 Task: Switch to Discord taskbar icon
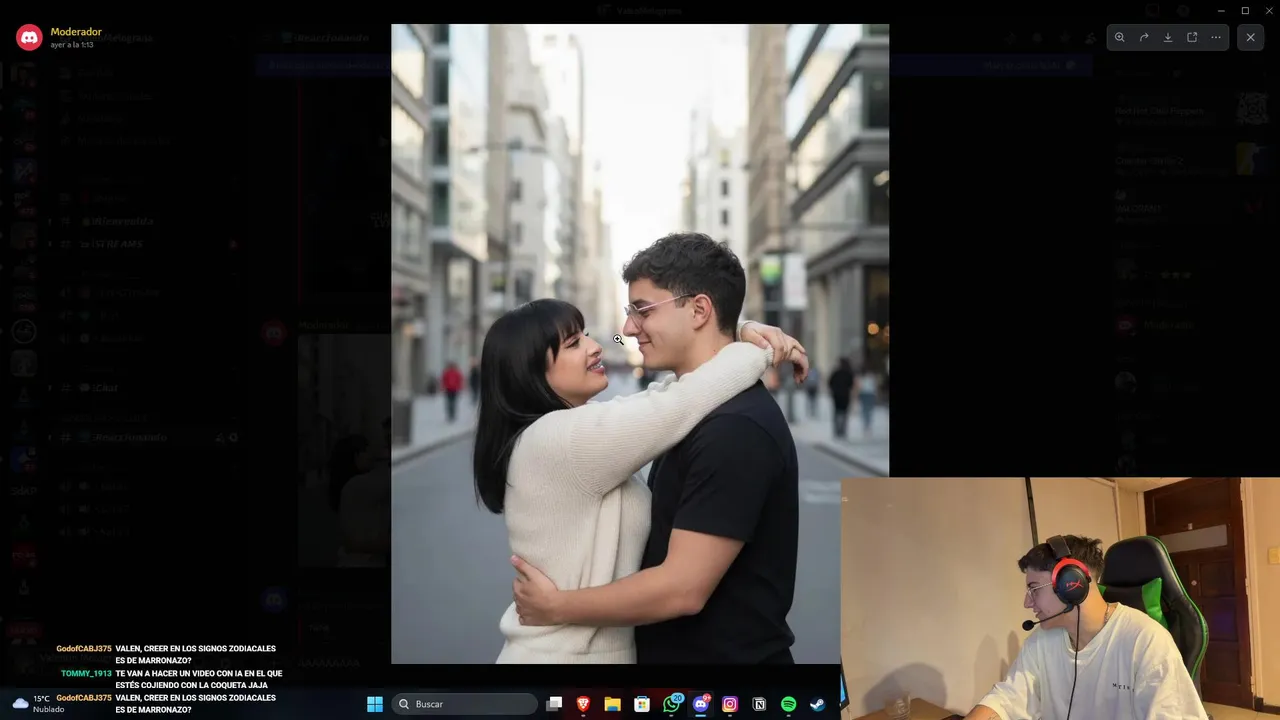point(701,704)
